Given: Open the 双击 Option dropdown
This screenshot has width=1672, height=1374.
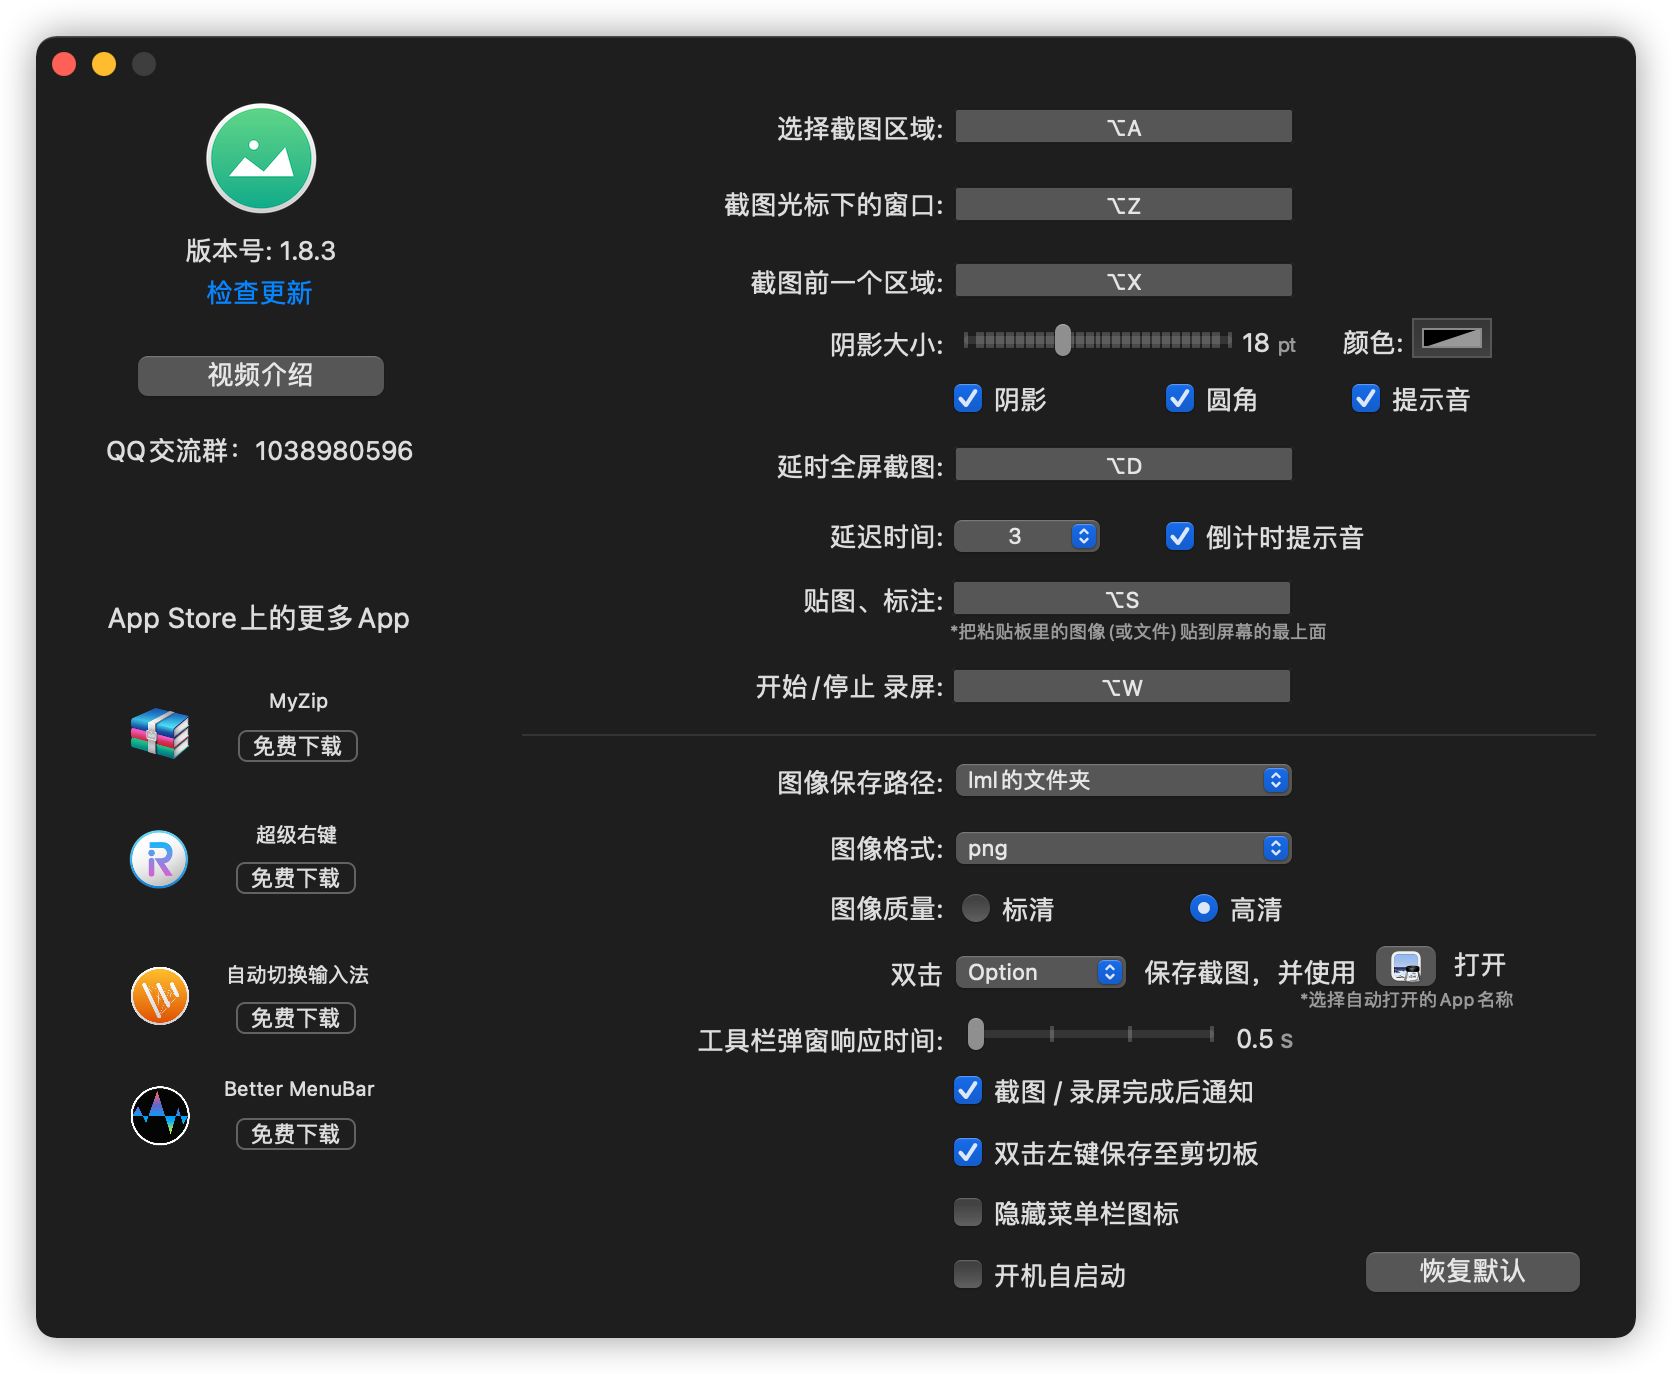Looking at the screenshot, I should pyautogui.click(x=1040, y=971).
